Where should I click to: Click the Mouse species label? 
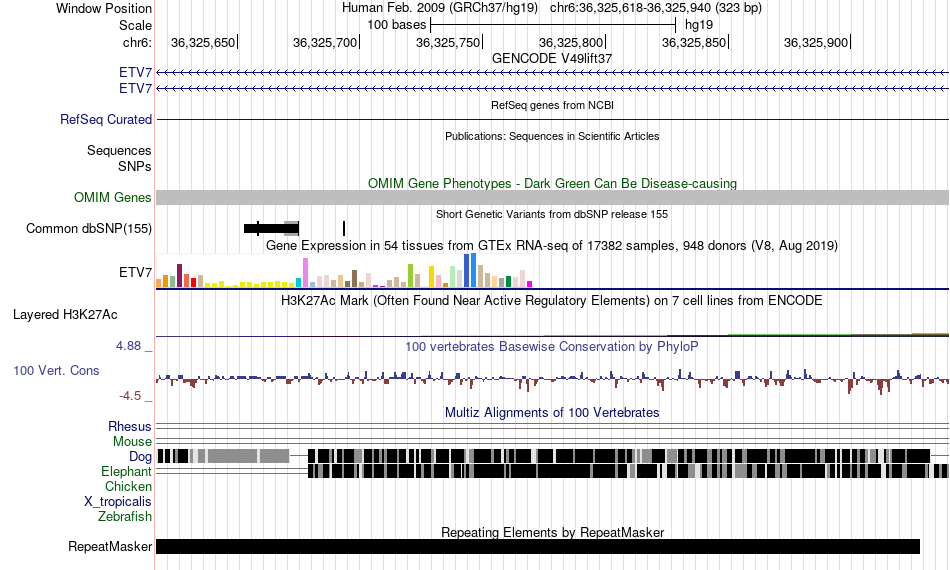[x=132, y=442]
